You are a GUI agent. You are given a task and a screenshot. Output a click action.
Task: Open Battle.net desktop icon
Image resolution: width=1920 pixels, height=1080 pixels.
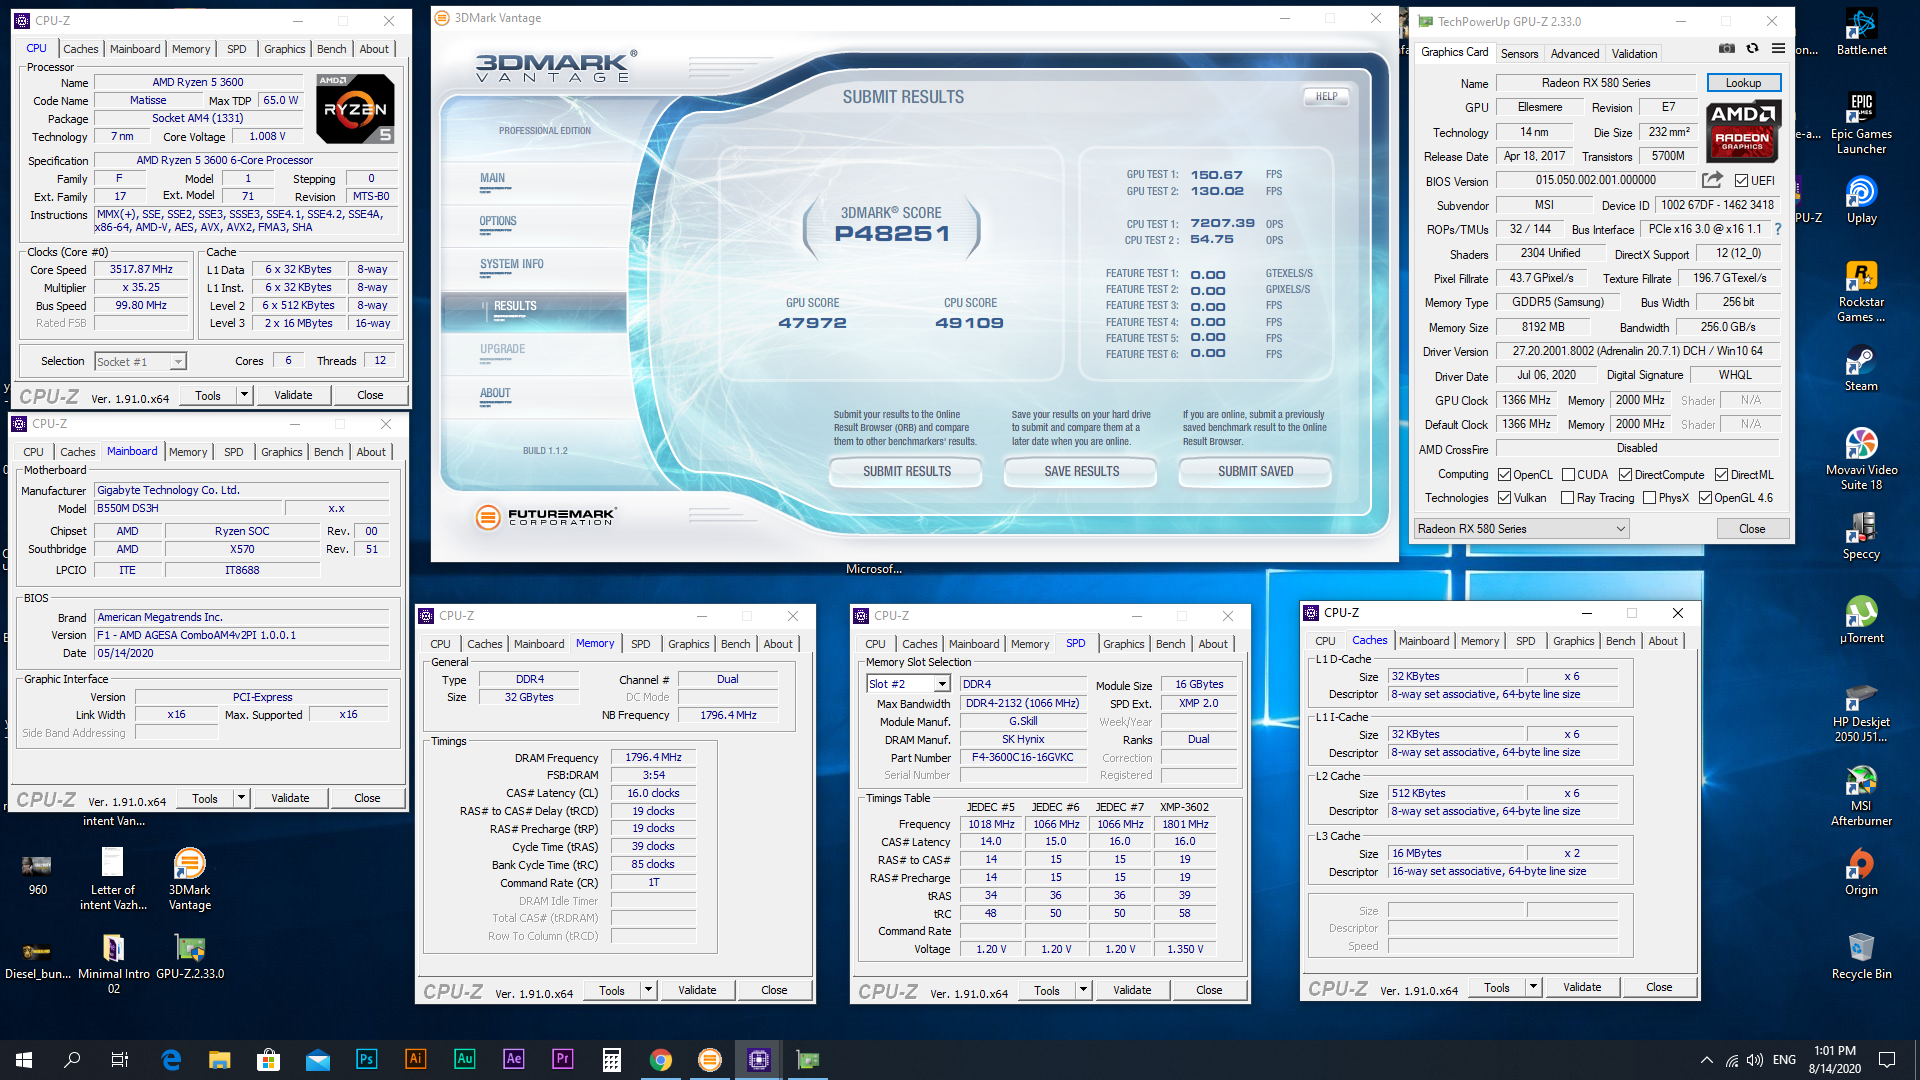click(1861, 32)
